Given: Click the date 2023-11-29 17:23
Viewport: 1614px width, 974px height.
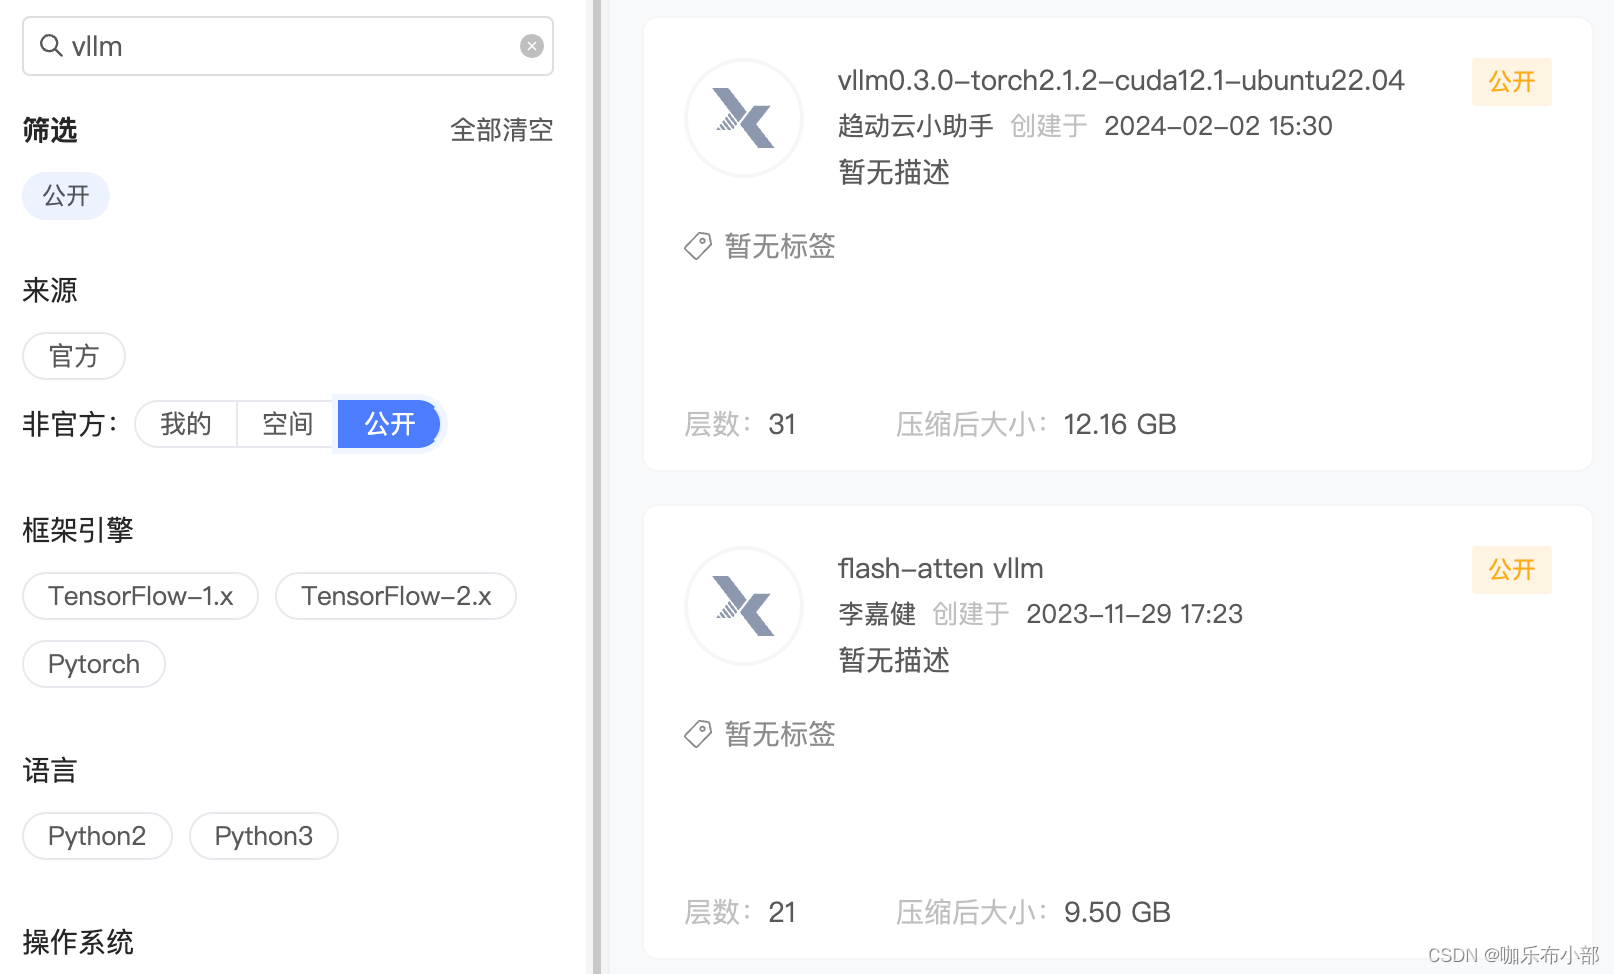Looking at the screenshot, I should (1134, 614).
